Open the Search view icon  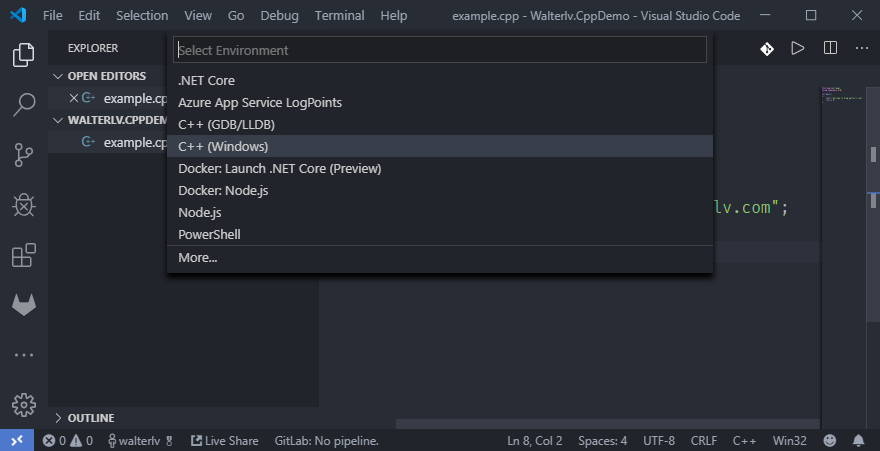(23, 104)
